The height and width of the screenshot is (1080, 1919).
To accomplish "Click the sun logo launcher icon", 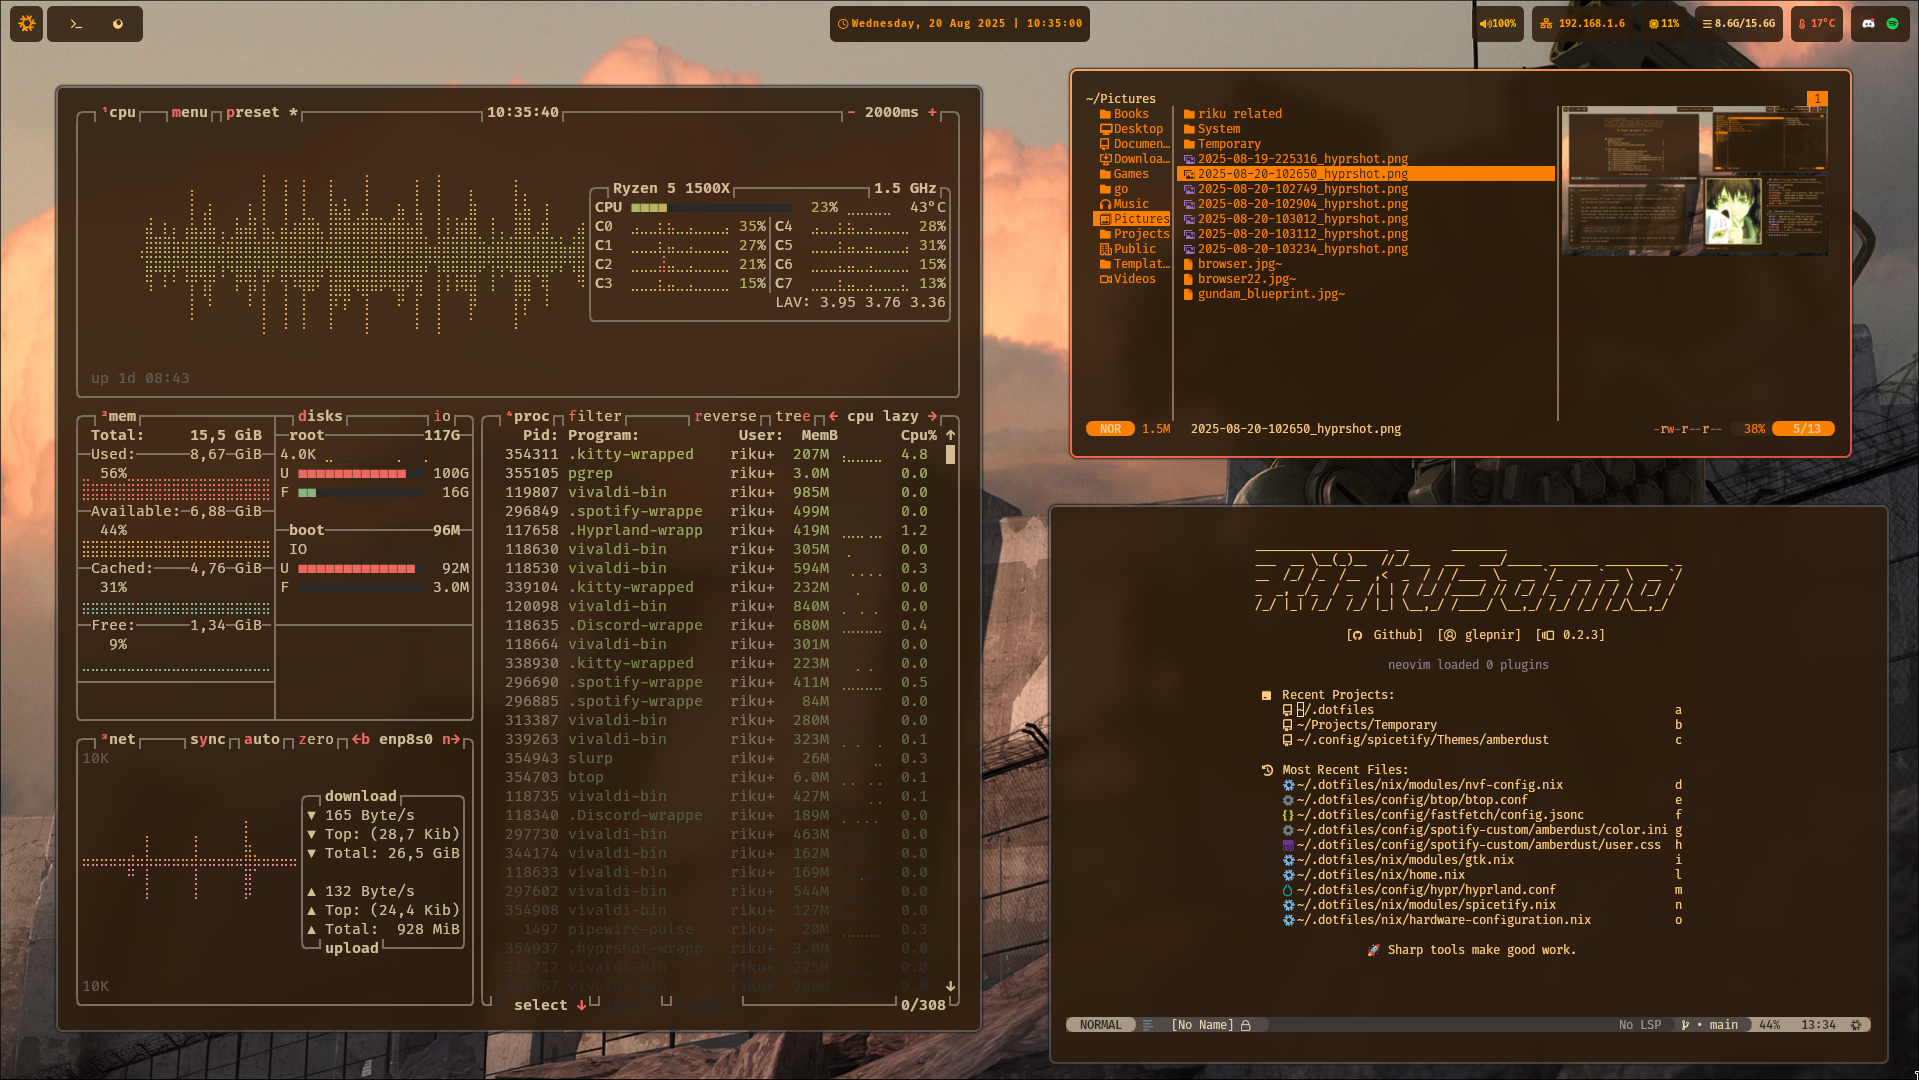I will 27,24.
